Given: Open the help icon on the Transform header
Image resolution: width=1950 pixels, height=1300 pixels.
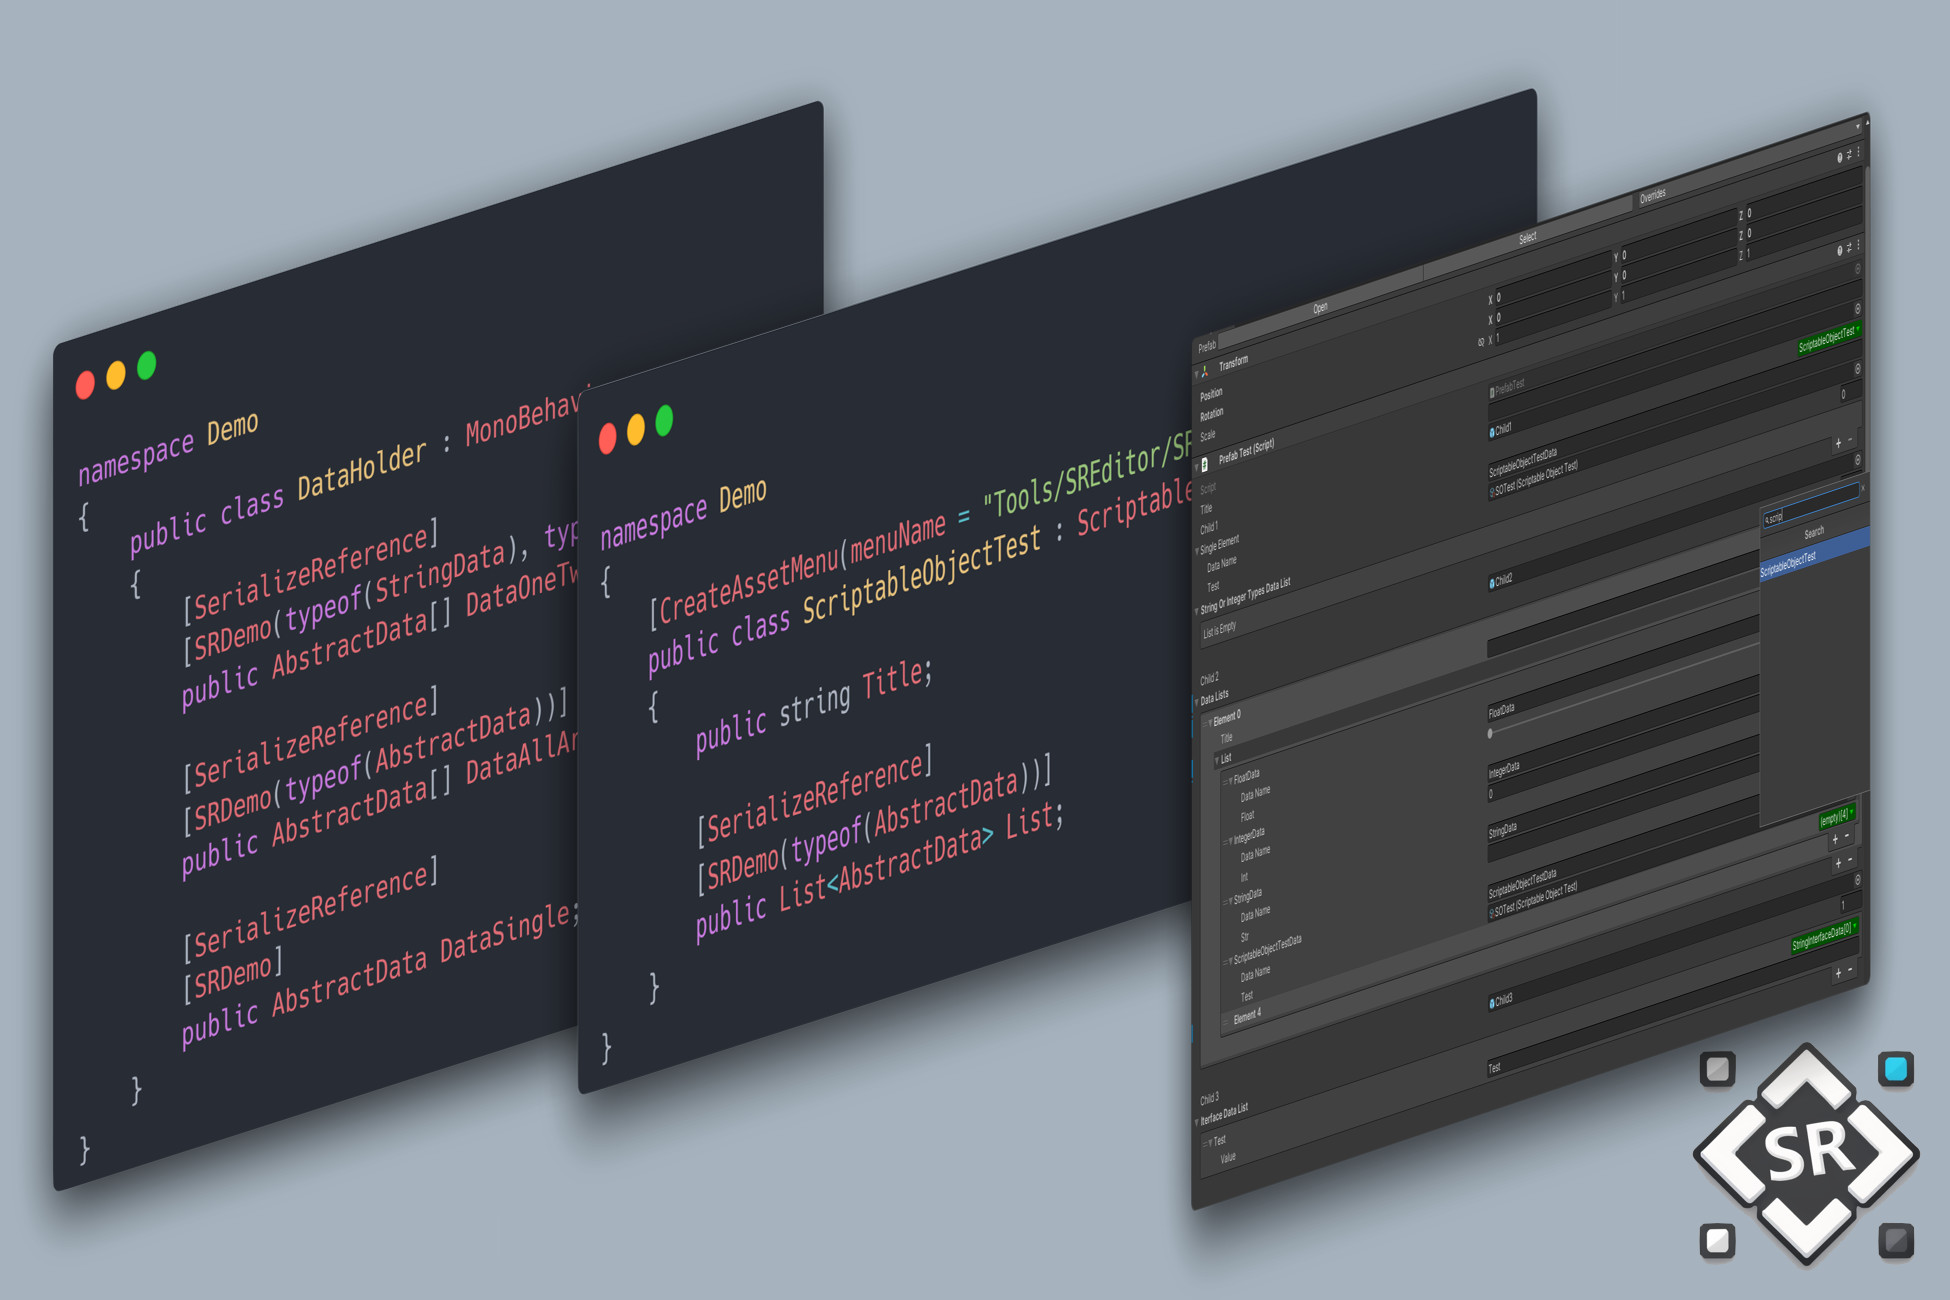Looking at the screenshot, I should [x=1840, y=157].
